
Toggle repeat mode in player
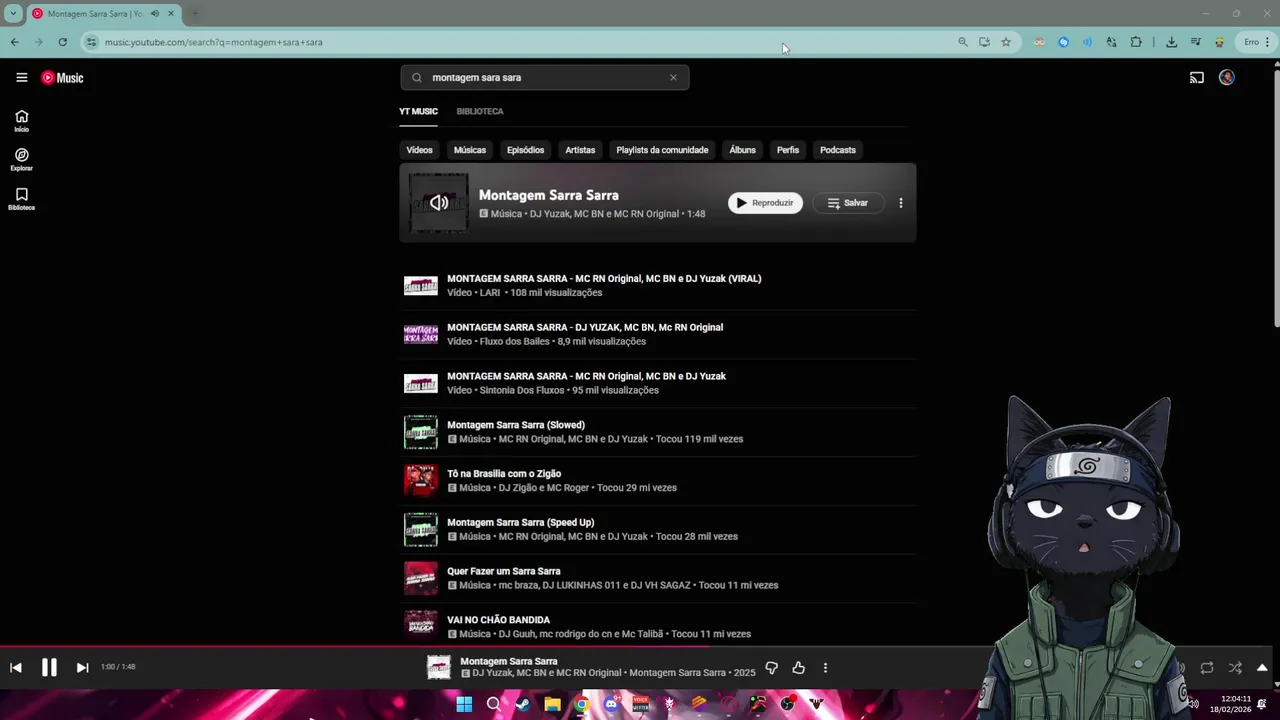coord(1207,667)
